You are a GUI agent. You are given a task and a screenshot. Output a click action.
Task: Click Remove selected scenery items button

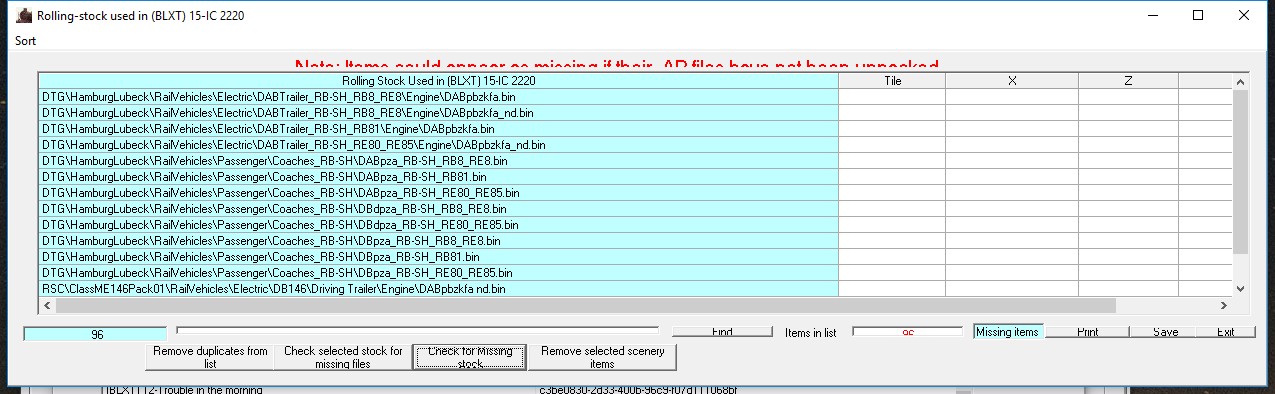[602, 357]
